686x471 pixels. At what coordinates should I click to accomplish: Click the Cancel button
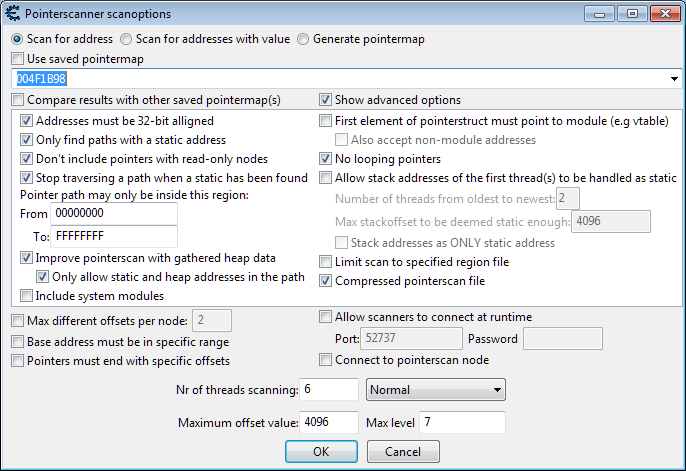(x=403, y=452)
